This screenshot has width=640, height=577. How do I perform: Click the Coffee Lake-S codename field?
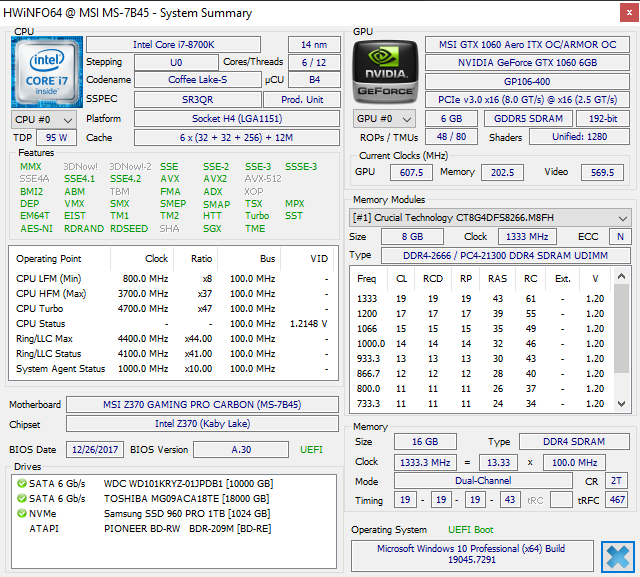(x=198, y=80)
